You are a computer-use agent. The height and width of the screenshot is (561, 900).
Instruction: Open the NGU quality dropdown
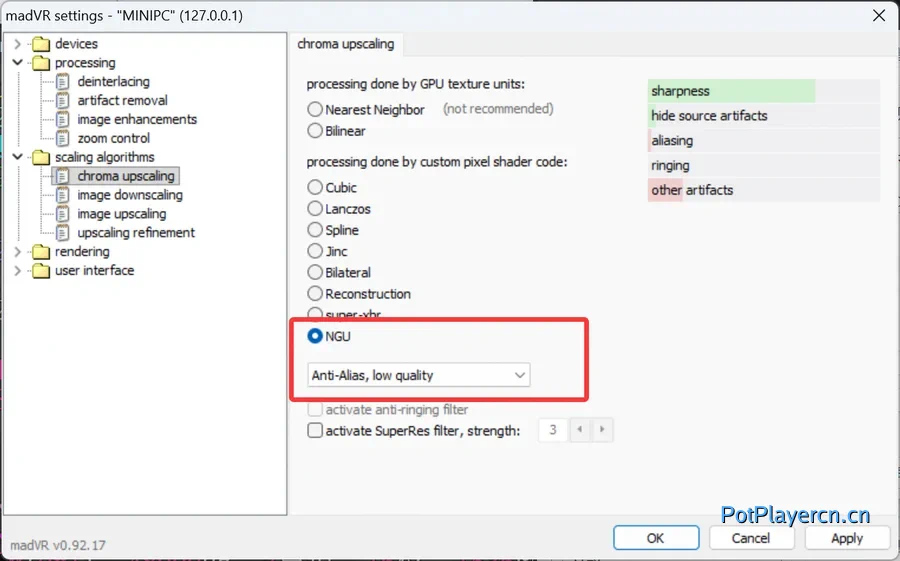pyautogui.click(x=419, y=375)
